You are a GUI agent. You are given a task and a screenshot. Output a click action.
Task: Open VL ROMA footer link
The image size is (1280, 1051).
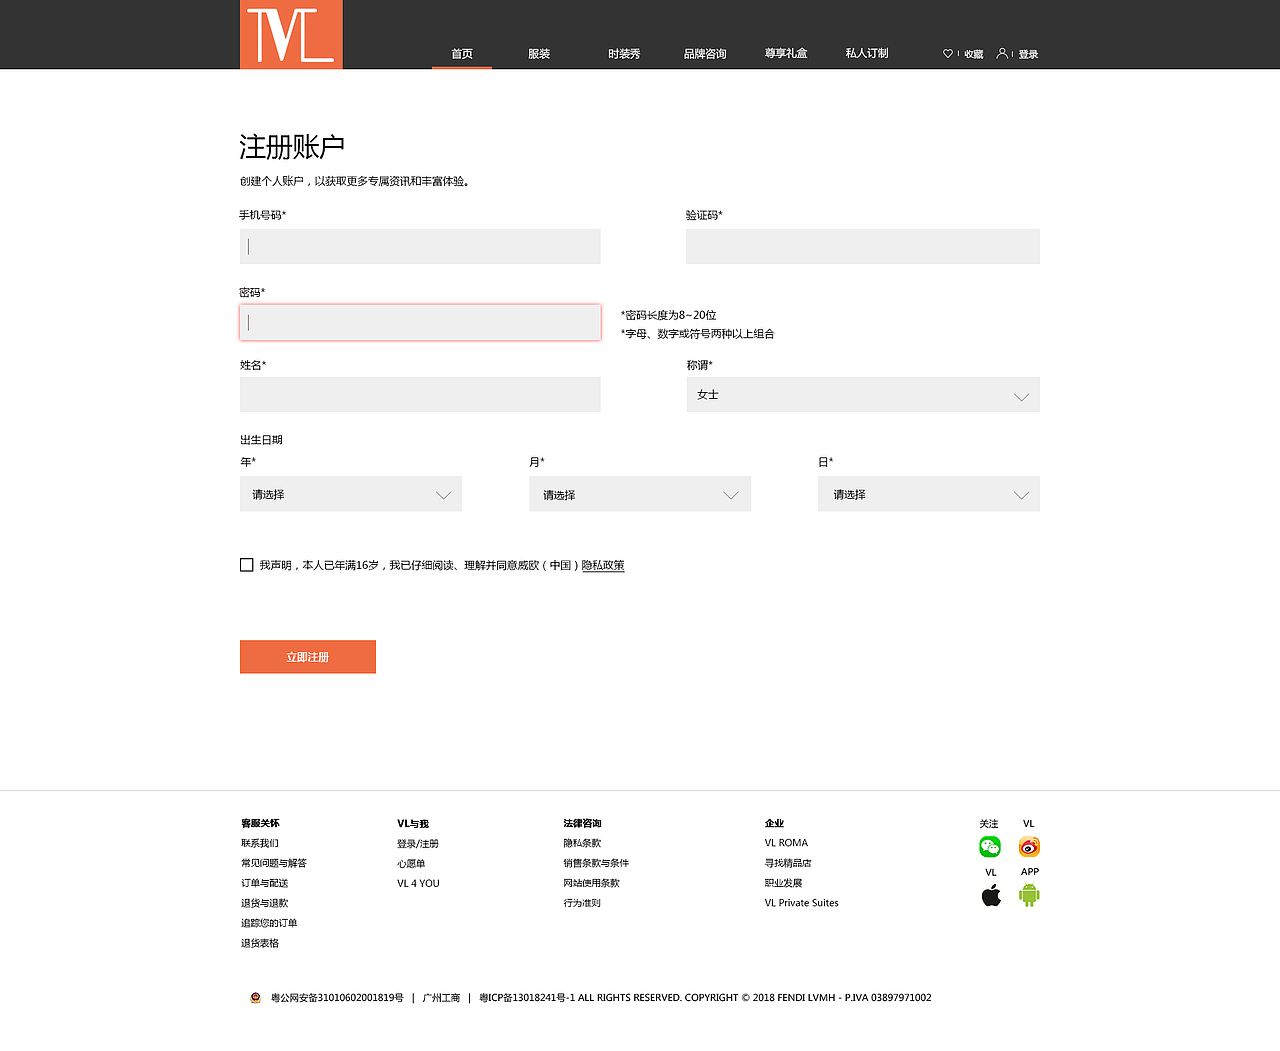[x=786, y=843]
